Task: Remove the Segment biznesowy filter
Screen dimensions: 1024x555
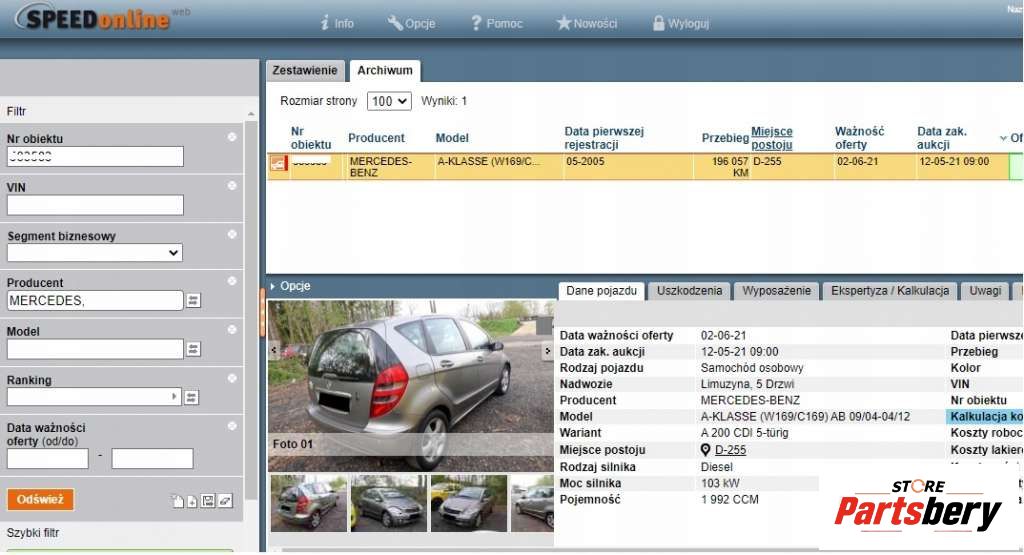Action: (x=232, y=234)
